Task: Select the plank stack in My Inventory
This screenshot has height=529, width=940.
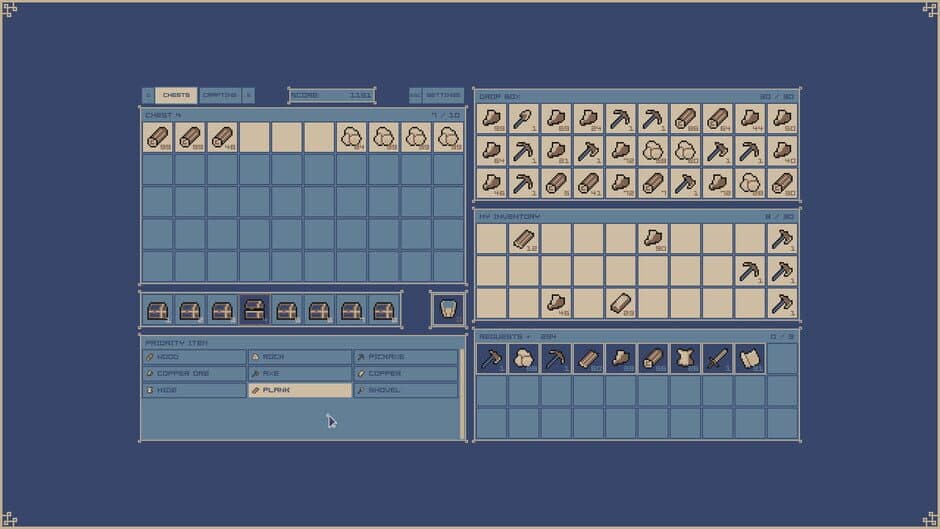Action: [523, 239]
